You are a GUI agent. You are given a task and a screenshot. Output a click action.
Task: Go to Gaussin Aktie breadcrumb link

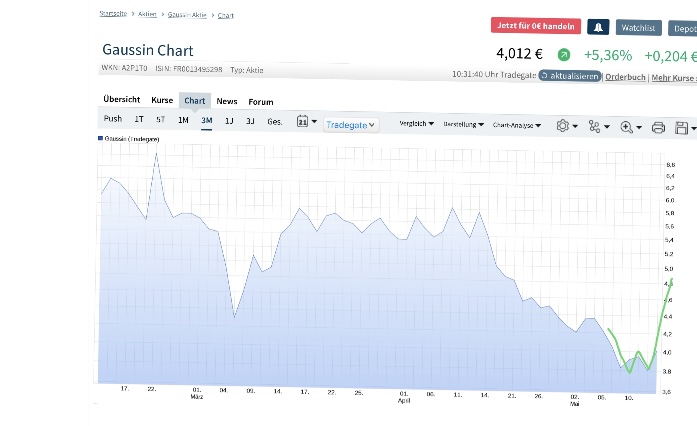click(187, 15)
